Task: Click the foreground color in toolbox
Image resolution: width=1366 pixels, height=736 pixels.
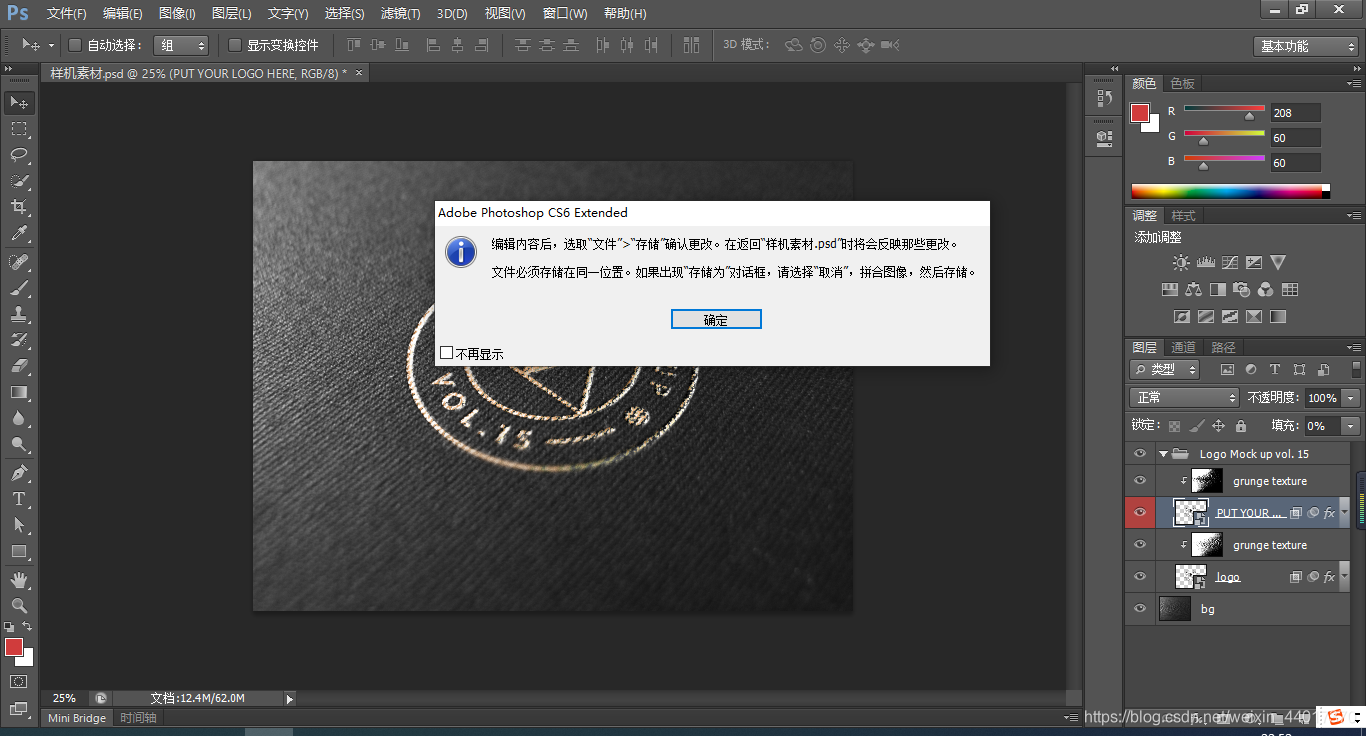Action: click(x=13, y=647)
